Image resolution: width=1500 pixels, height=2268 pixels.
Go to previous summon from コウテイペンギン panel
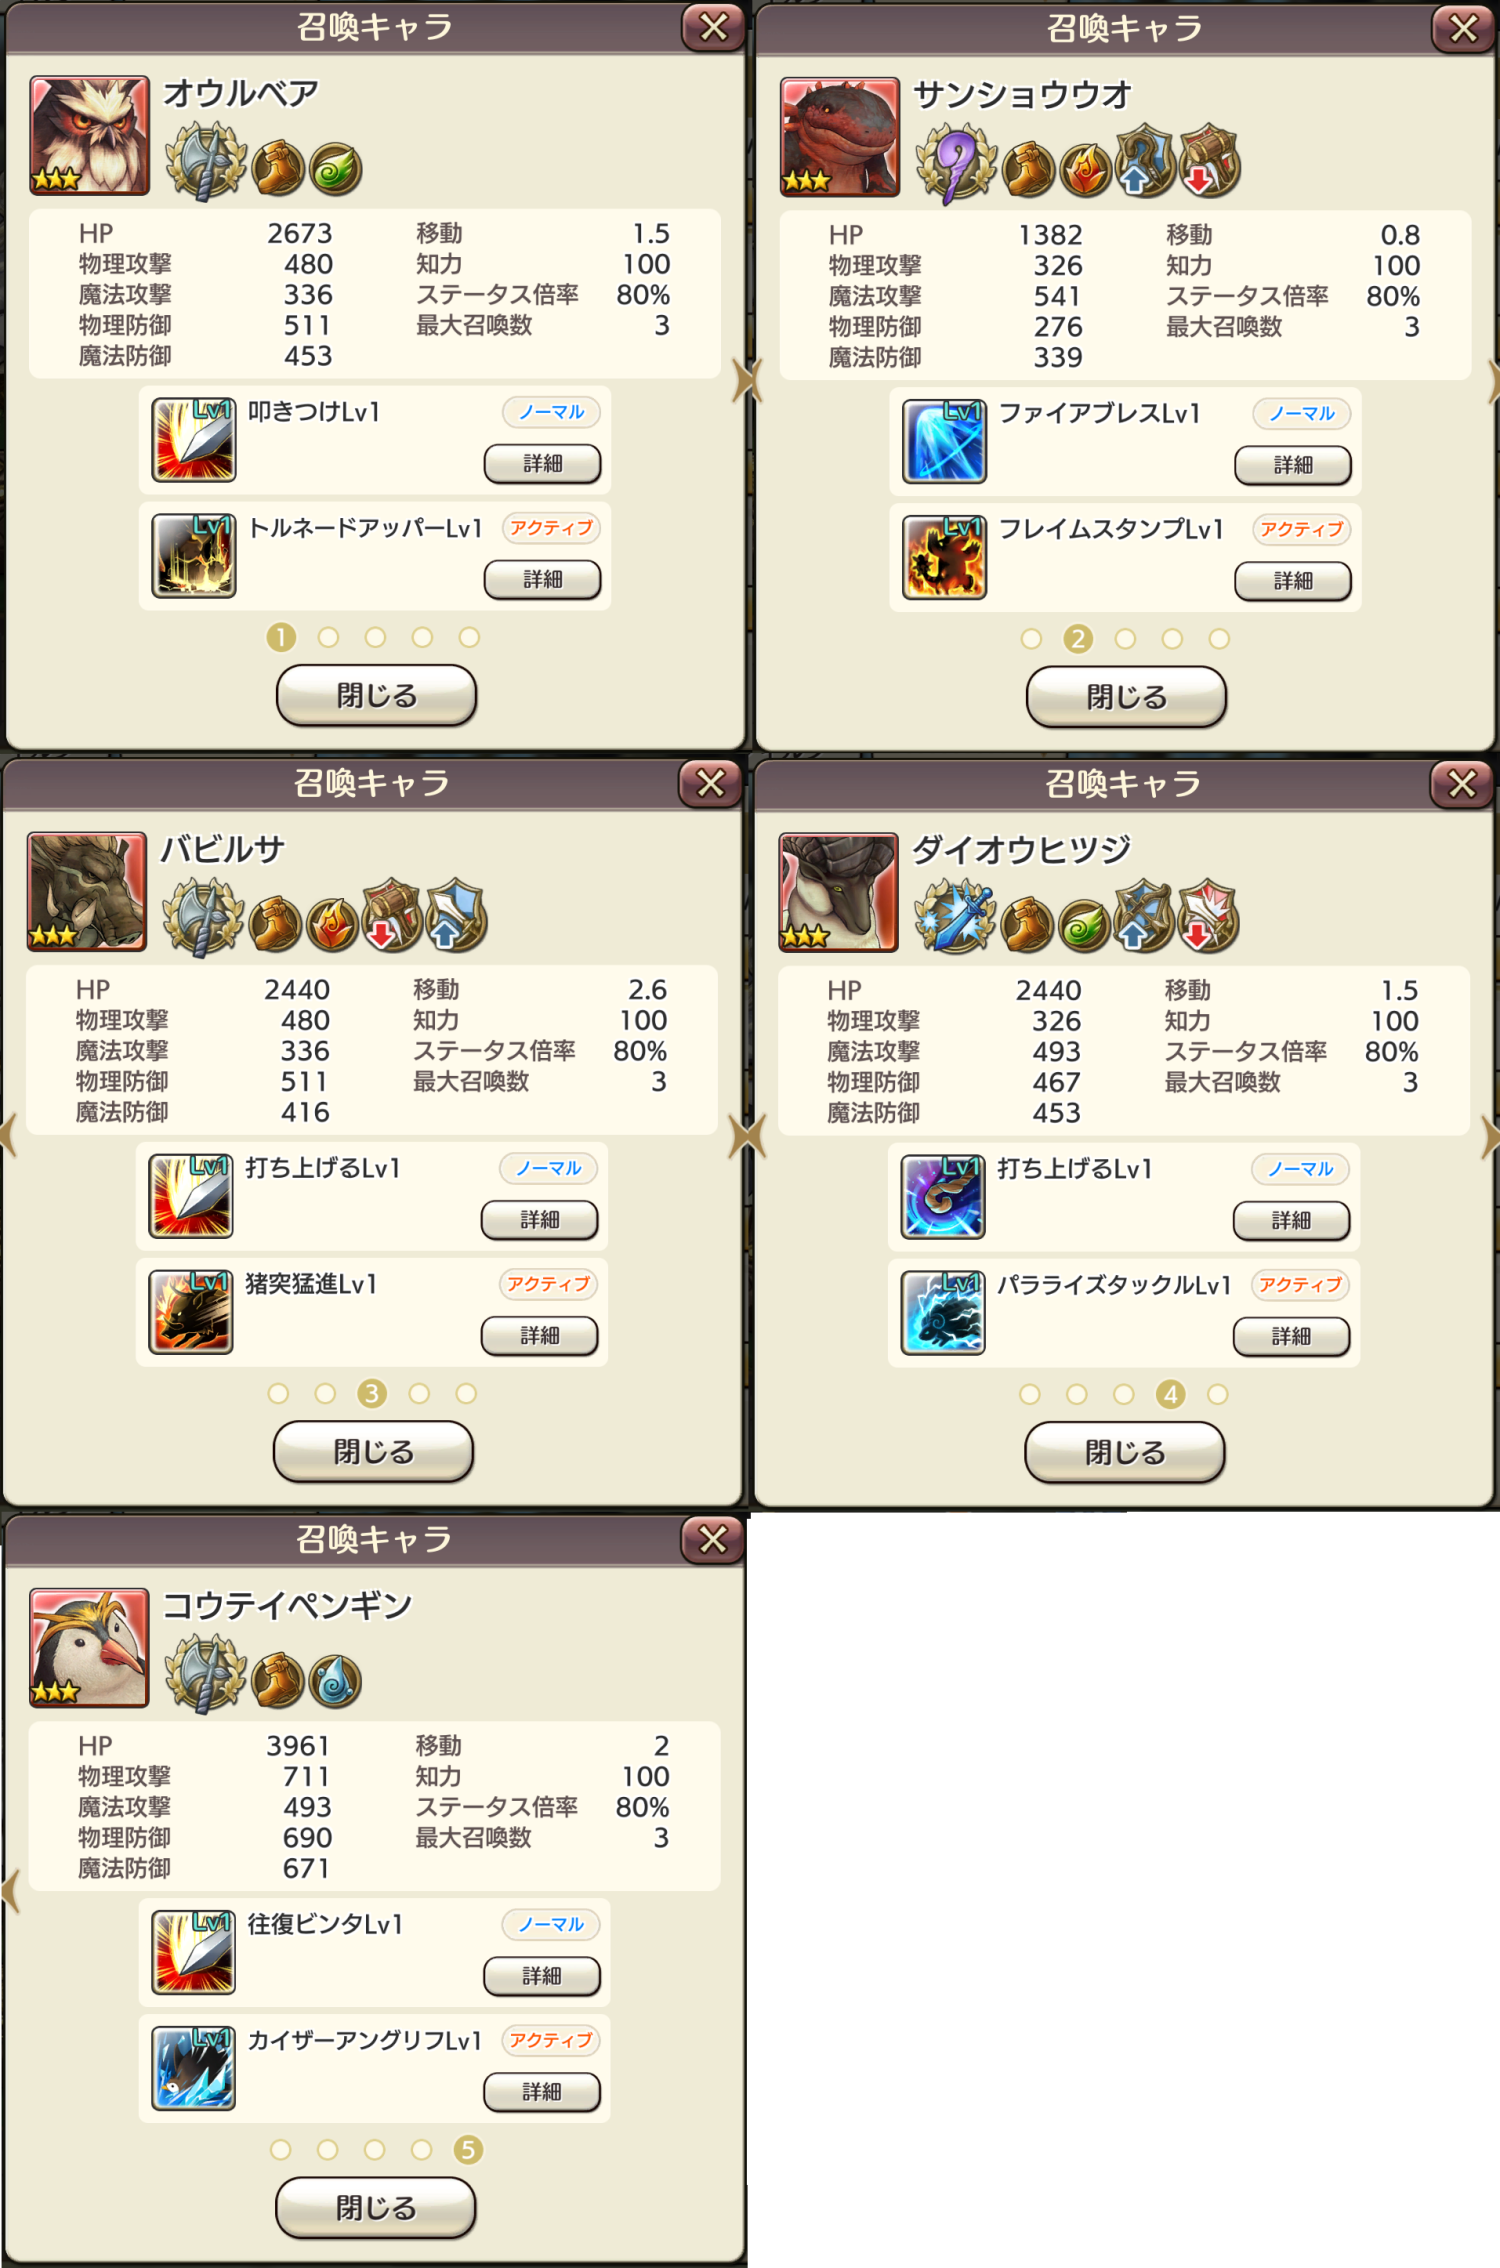(10, 1893)
